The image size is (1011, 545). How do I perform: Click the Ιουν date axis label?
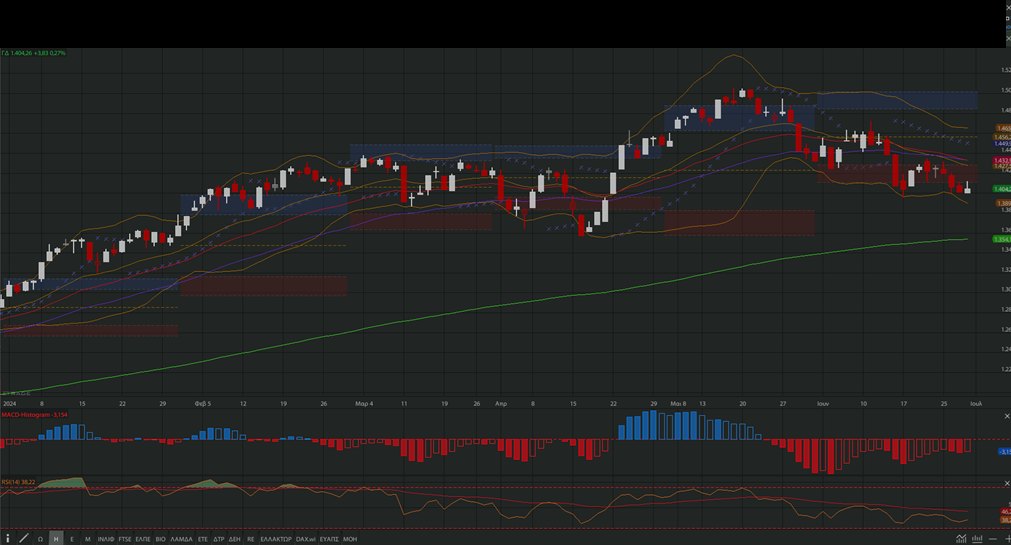pos(823,404)
